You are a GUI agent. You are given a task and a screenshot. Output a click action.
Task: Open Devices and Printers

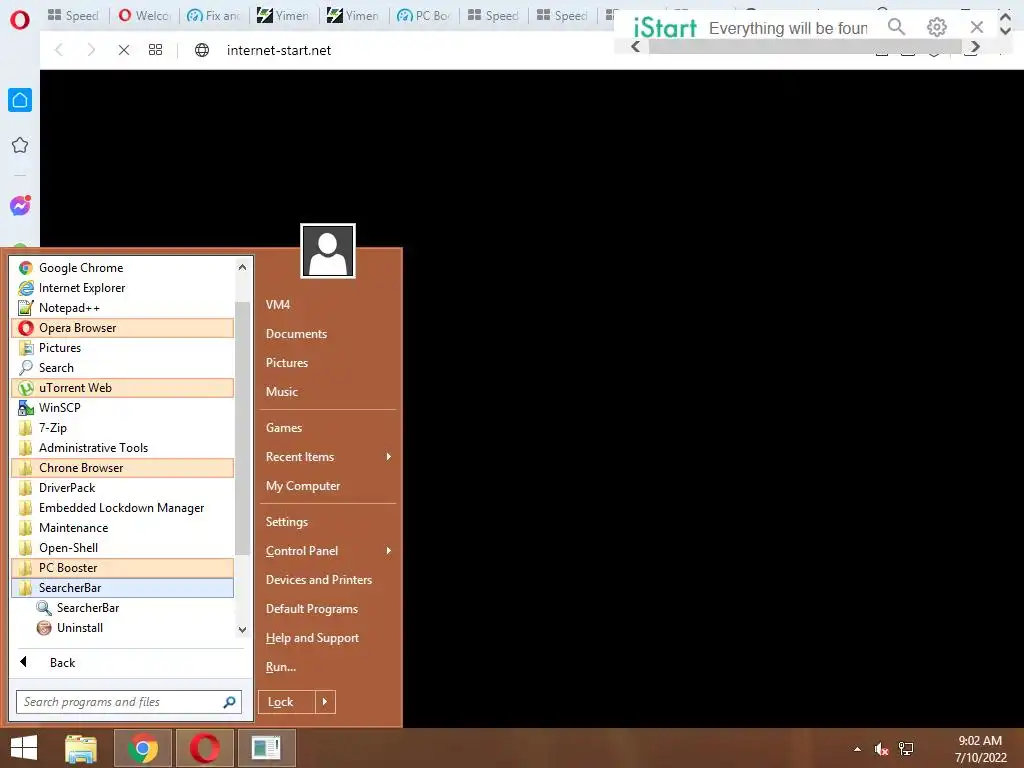pyautogui.click(x=319, y=580)
